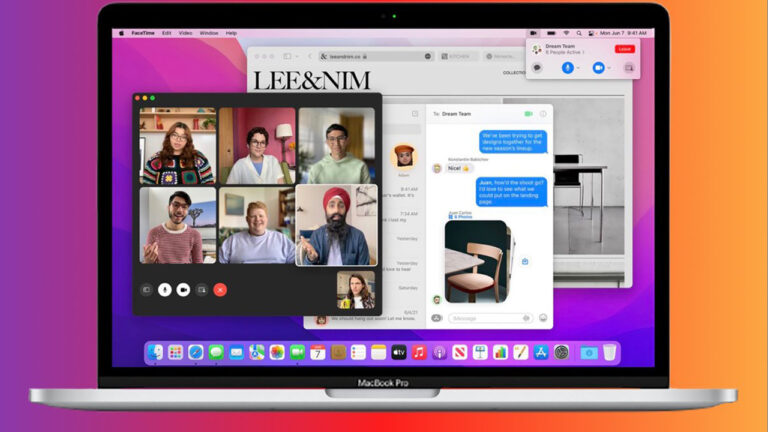Open the Video menu
Screen dimensions: 768x432
185,33
